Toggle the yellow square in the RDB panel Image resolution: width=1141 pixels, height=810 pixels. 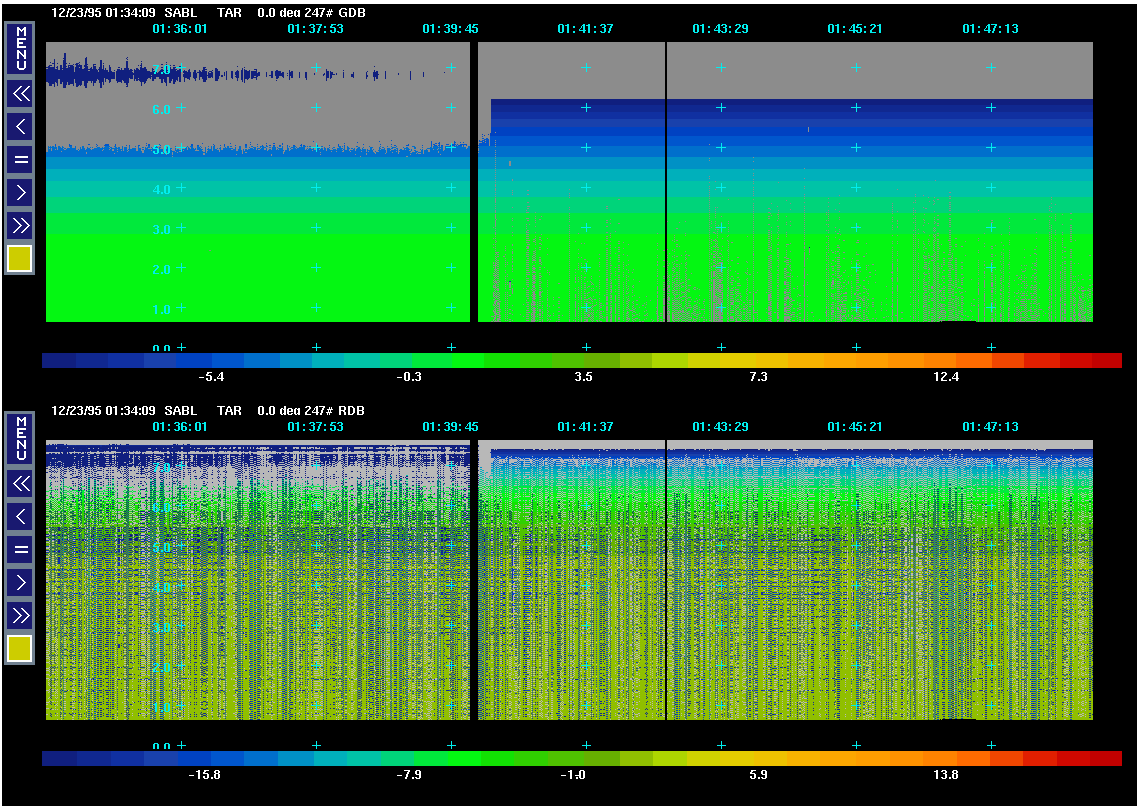tap(20, 649)
